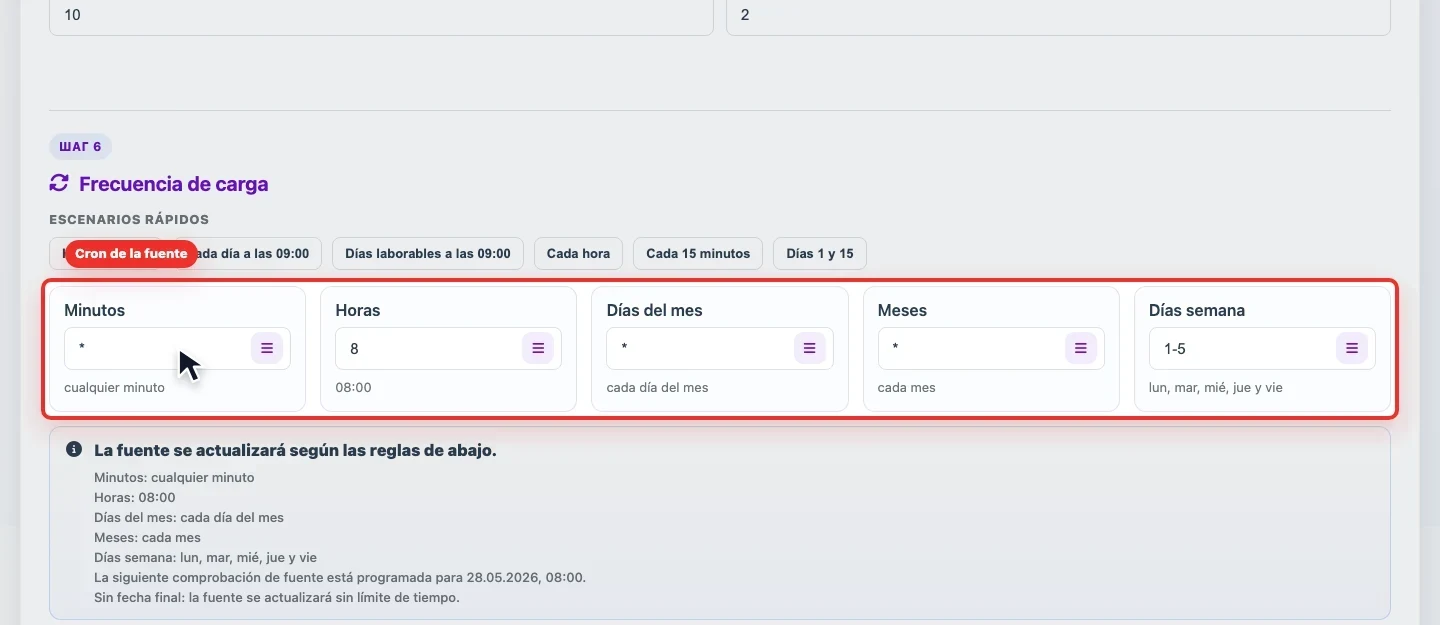Click 'lun, mar, mié, jue y vie' hint under field

(1216, 387)
